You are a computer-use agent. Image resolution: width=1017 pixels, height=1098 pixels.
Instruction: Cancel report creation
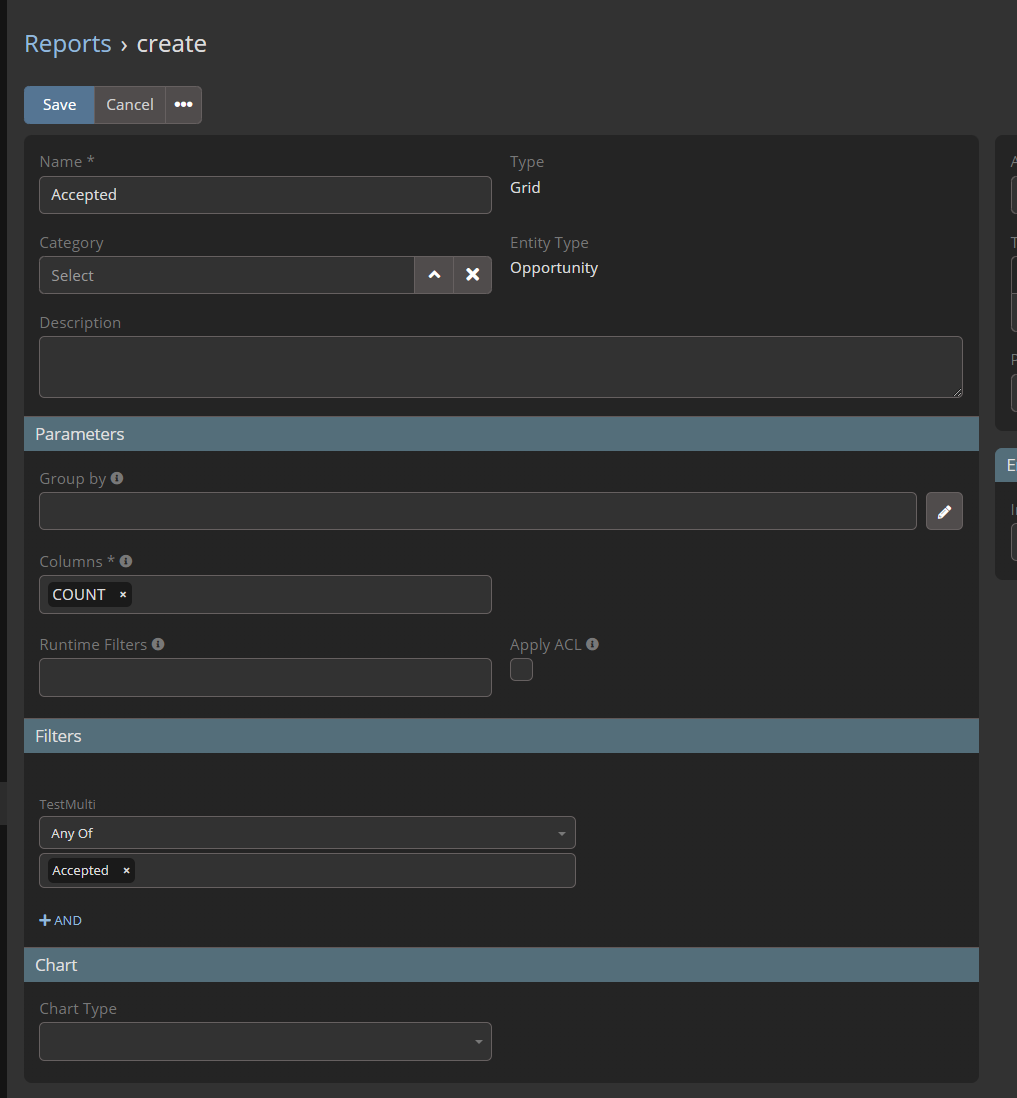pos(130,105)
